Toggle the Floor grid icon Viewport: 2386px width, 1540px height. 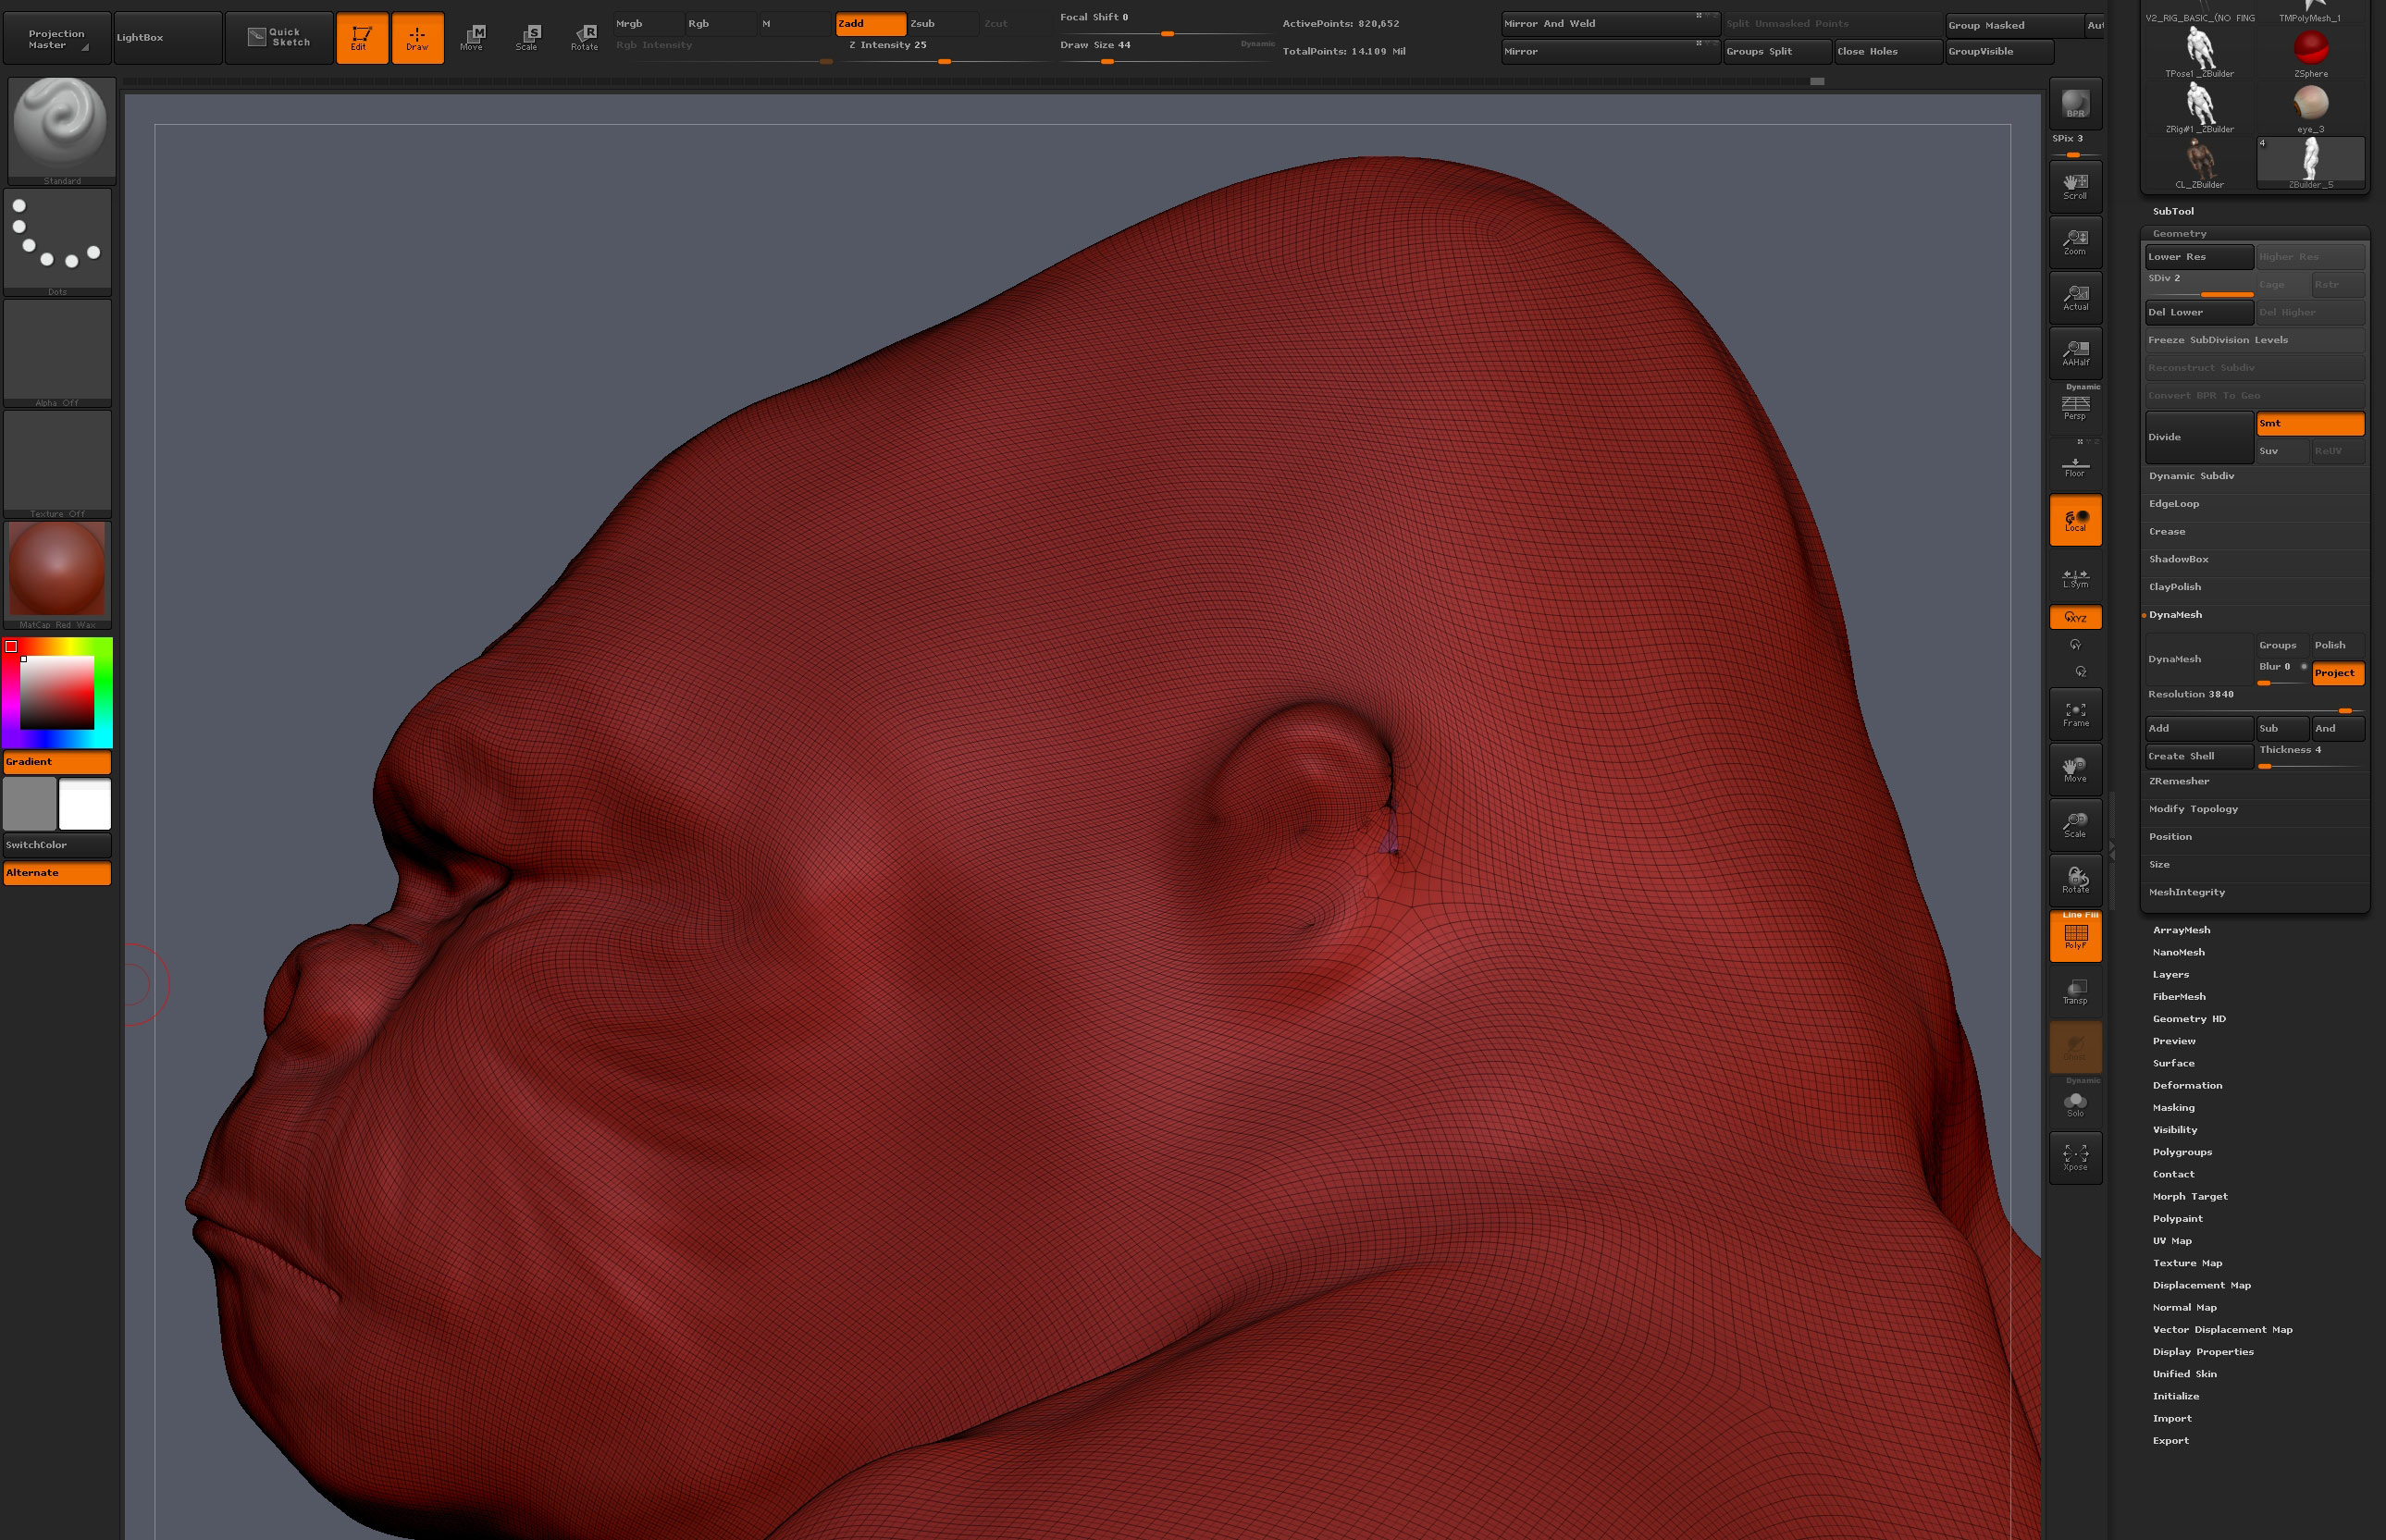2075,465
